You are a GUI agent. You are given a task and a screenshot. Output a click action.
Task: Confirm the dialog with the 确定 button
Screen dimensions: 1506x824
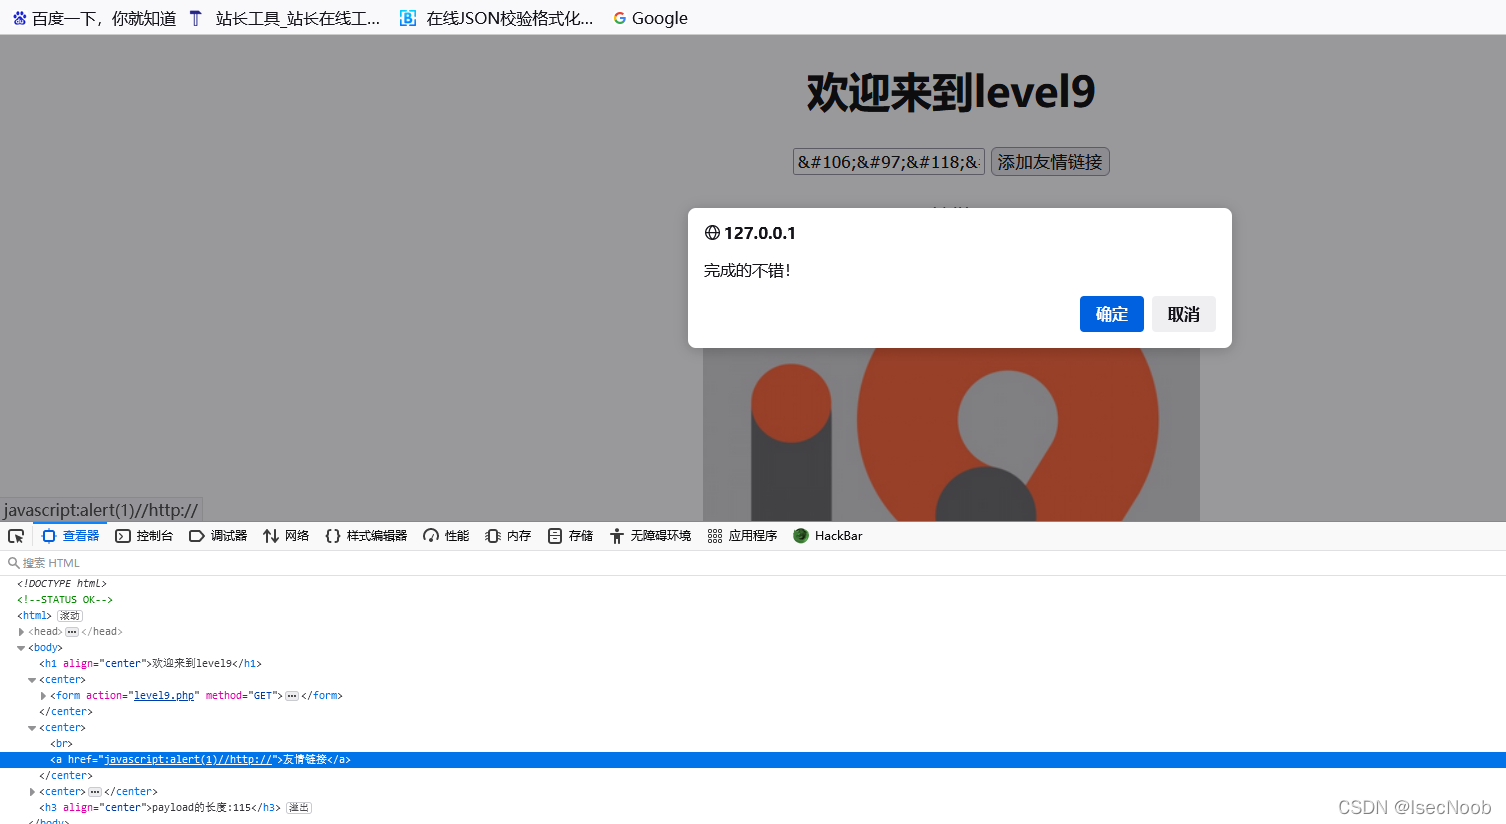1111,314
